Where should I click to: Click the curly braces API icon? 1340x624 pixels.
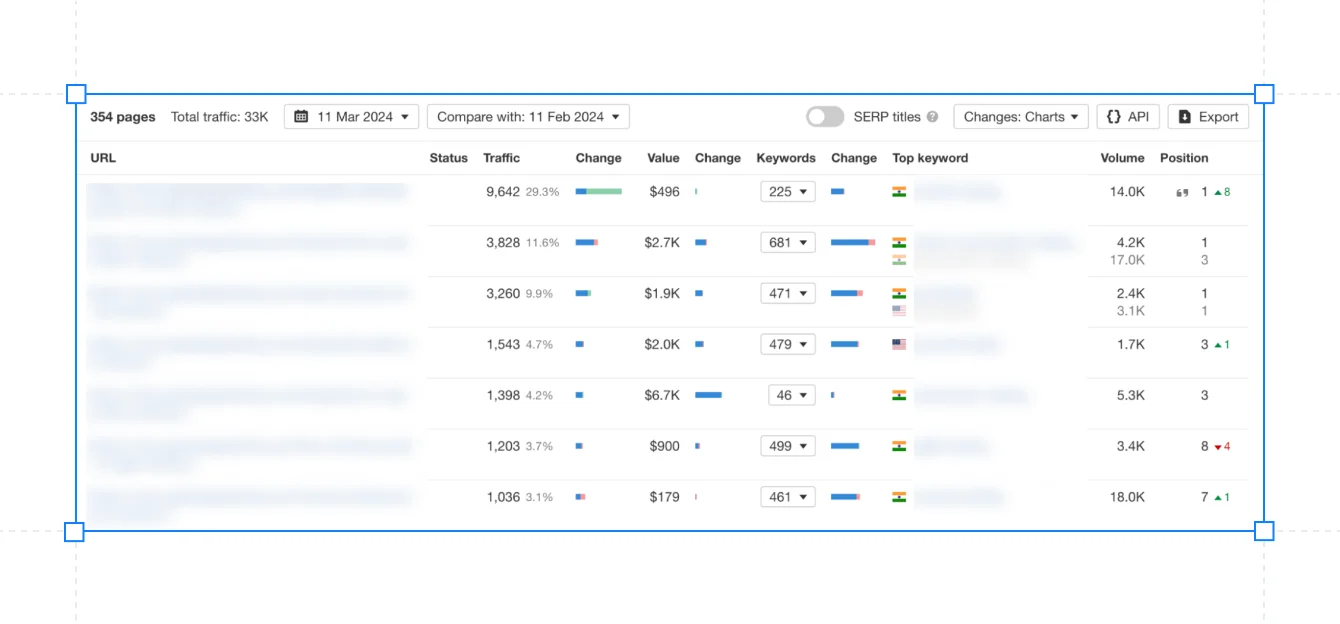(1114, 117)
